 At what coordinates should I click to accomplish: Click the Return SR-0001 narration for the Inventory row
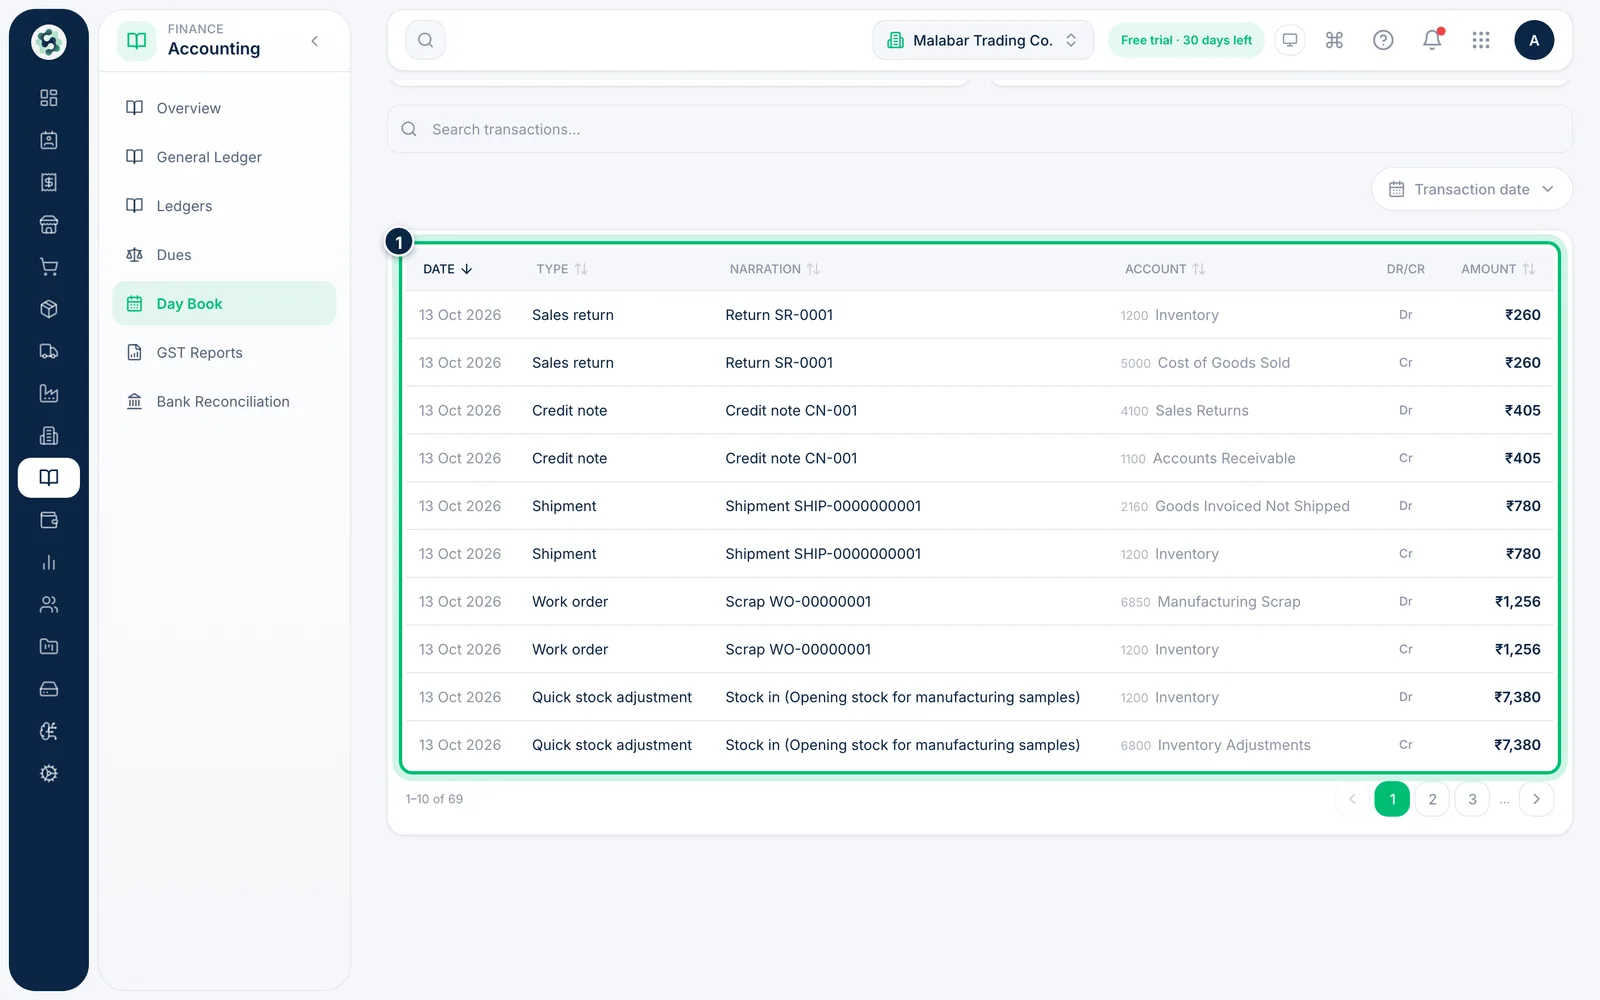(779, 315)
